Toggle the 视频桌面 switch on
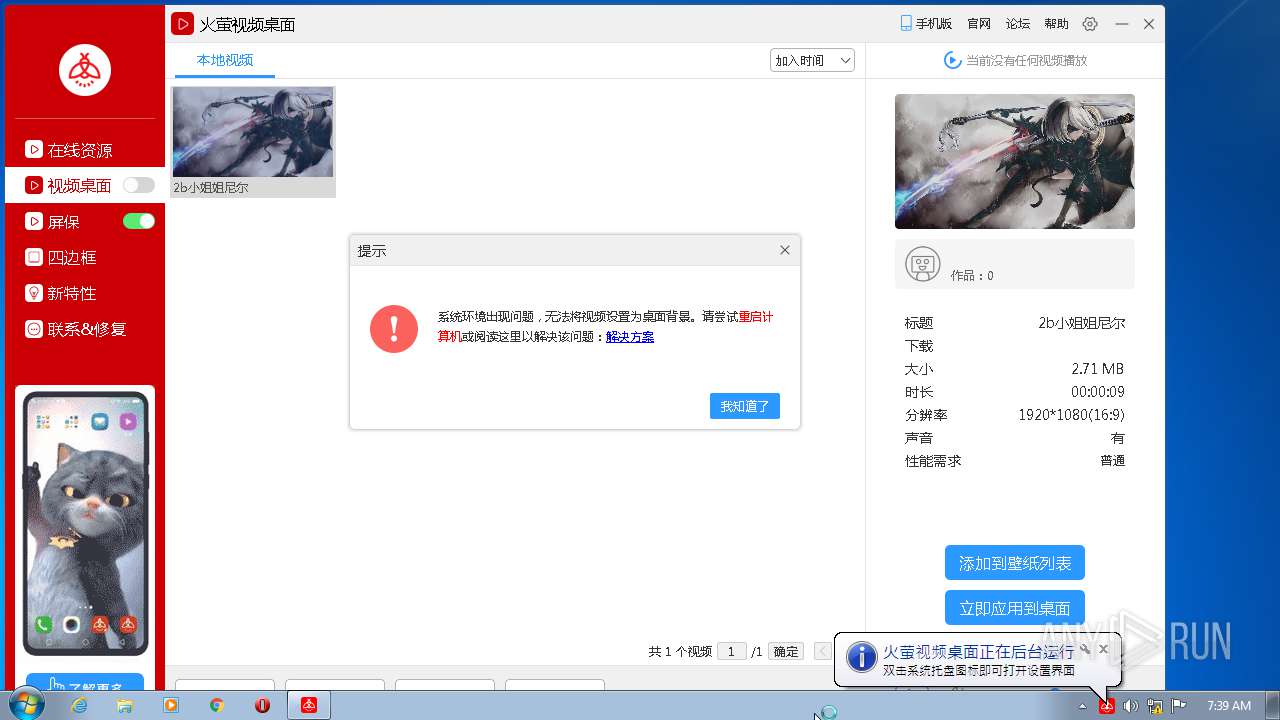The width and height of the screenshot is (1280, 720). [x=139, y=185]
